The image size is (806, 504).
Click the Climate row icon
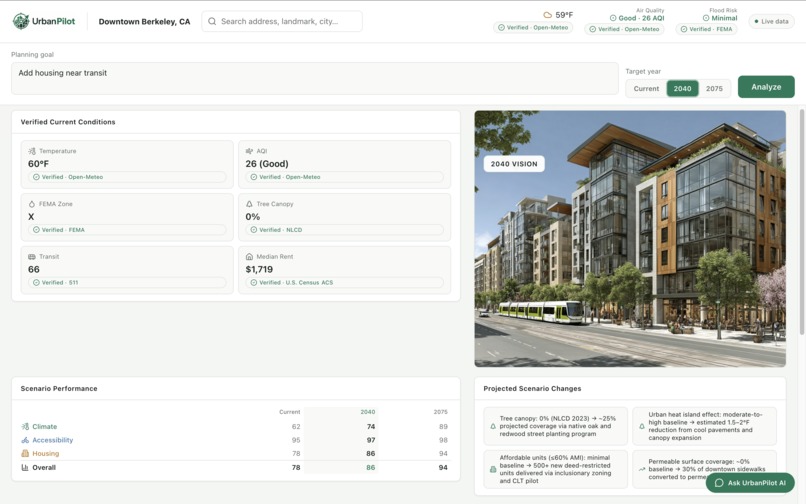click(x=25, y=426)
